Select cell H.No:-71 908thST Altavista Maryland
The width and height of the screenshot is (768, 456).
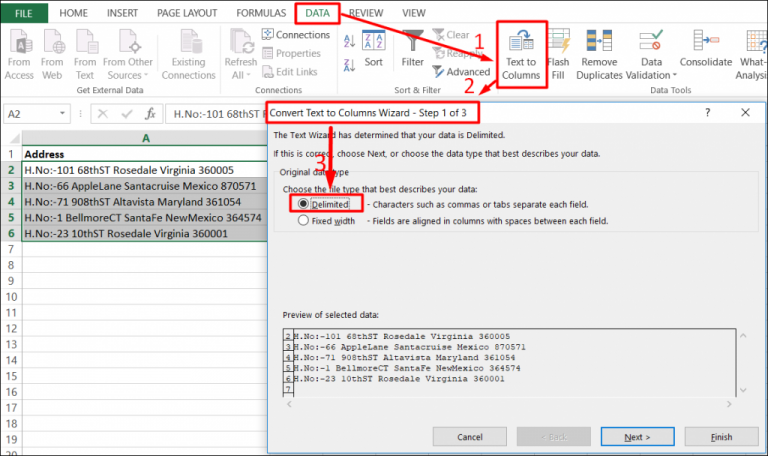[144, 201]
